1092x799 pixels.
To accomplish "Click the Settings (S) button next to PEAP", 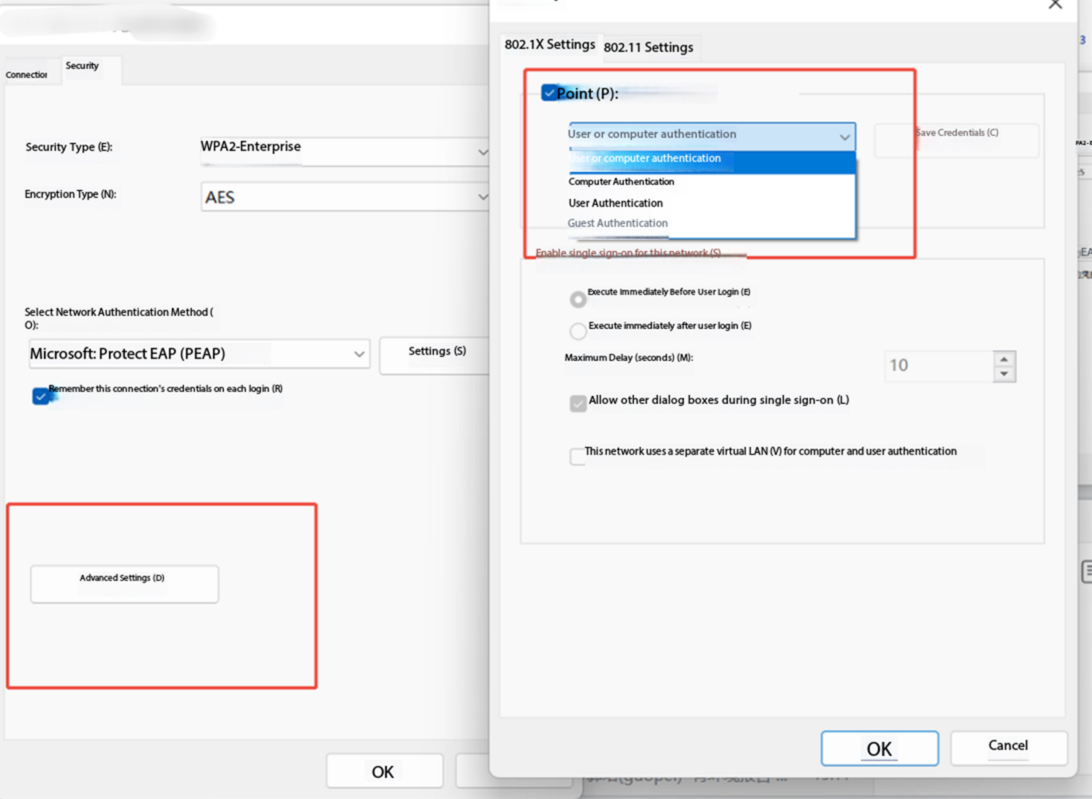I will click(x=436, y=353).
